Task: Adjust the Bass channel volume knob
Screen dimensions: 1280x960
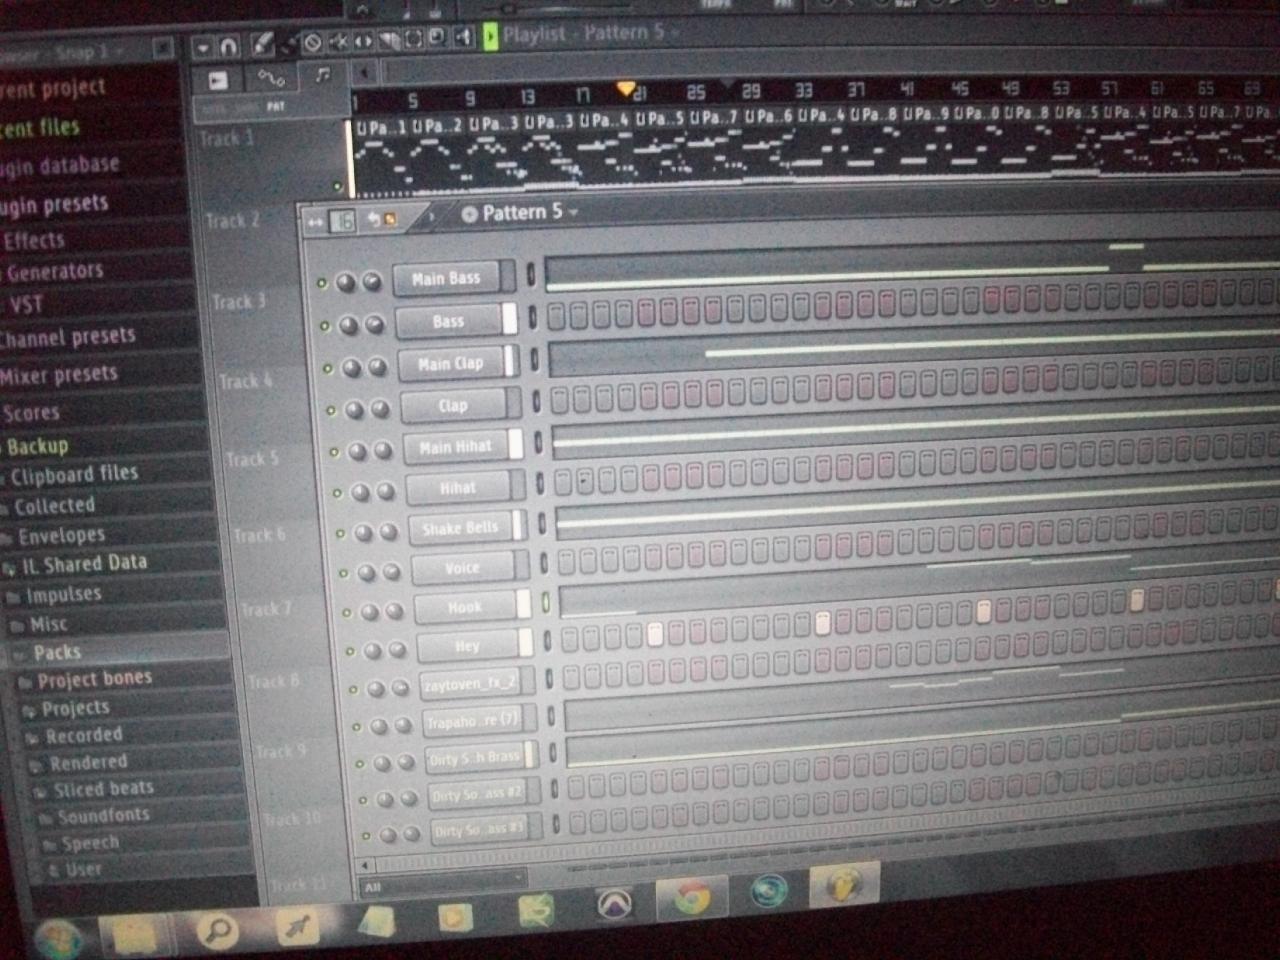Action: (x=374, y=324)
